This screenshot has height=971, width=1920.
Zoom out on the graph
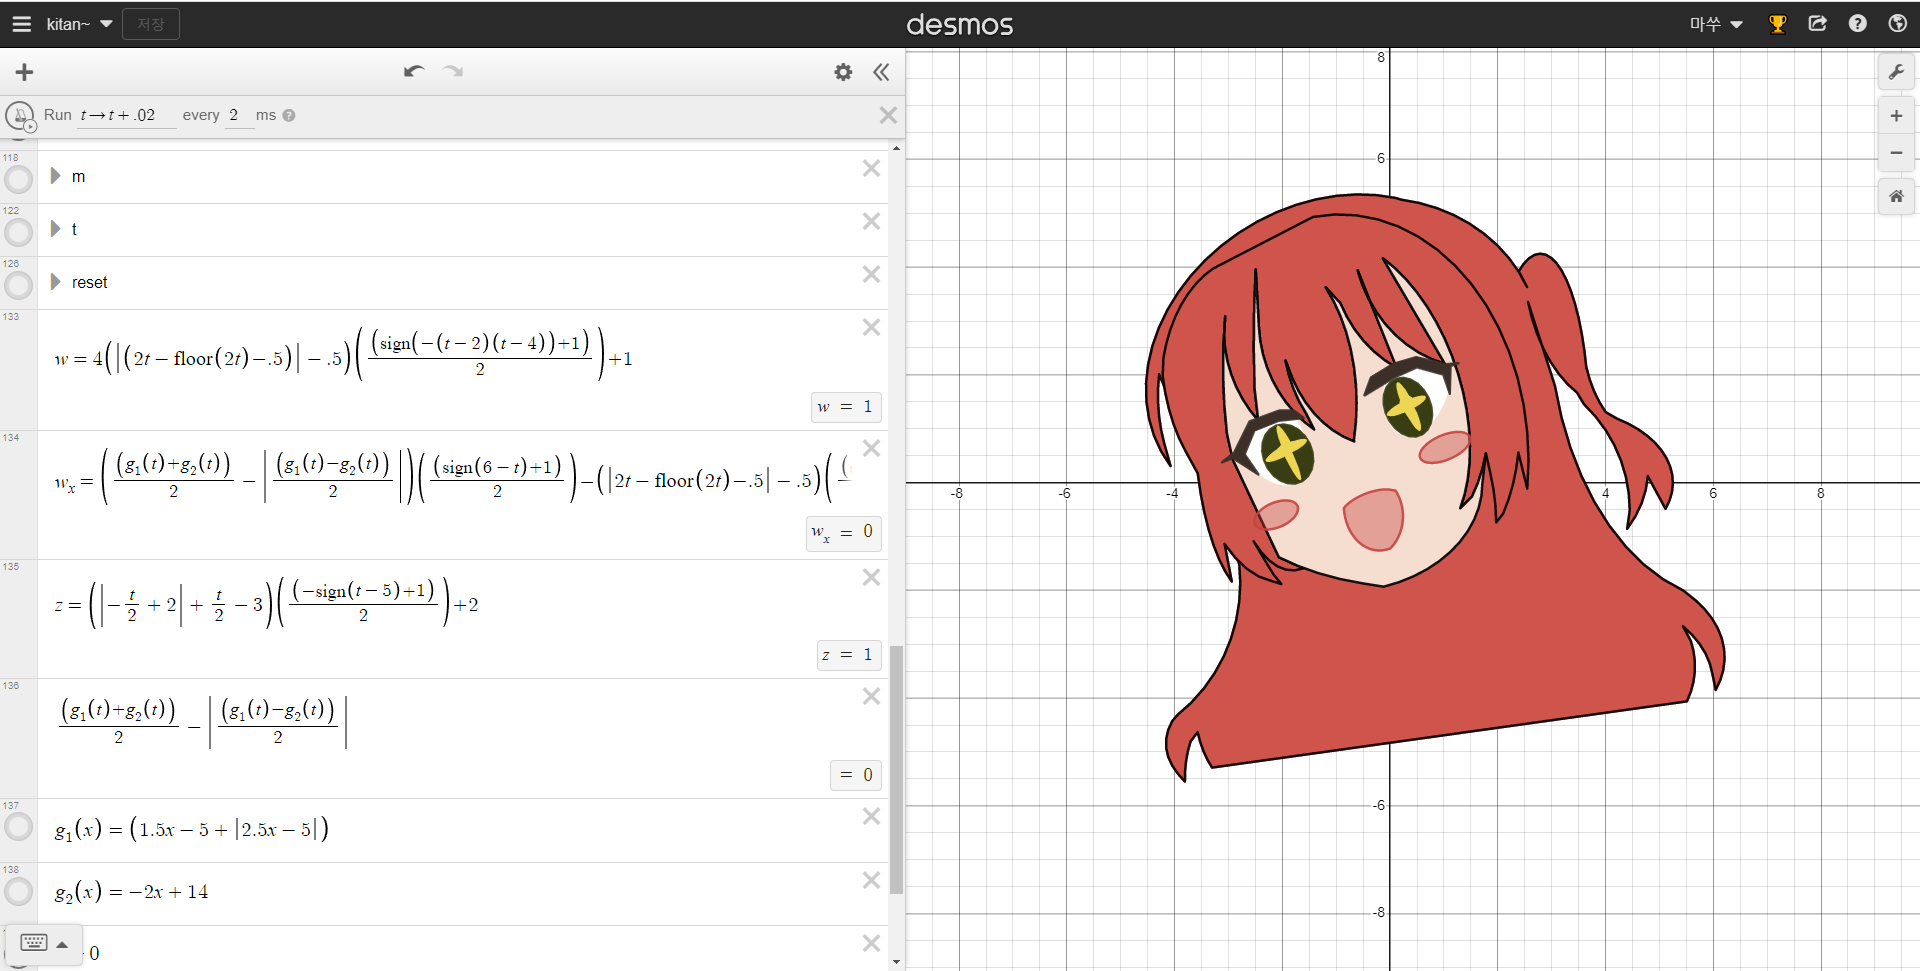pyautogui.click(x=1896, y=153)
